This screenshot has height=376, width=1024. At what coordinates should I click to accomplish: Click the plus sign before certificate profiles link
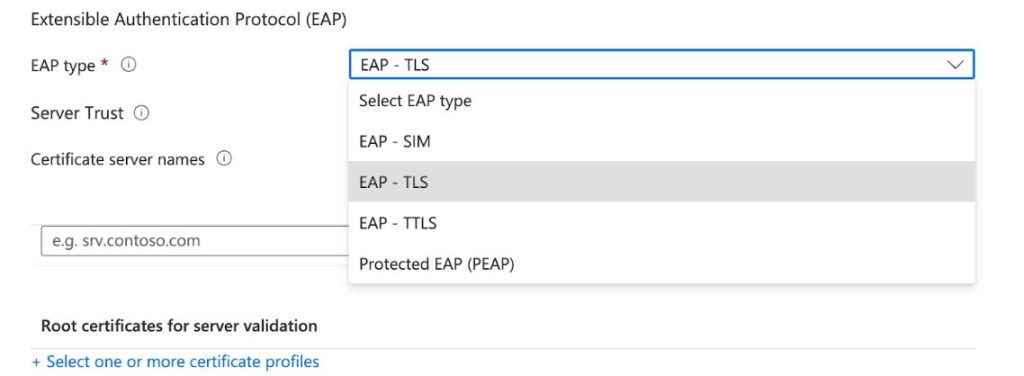click(x=36, y=362)
